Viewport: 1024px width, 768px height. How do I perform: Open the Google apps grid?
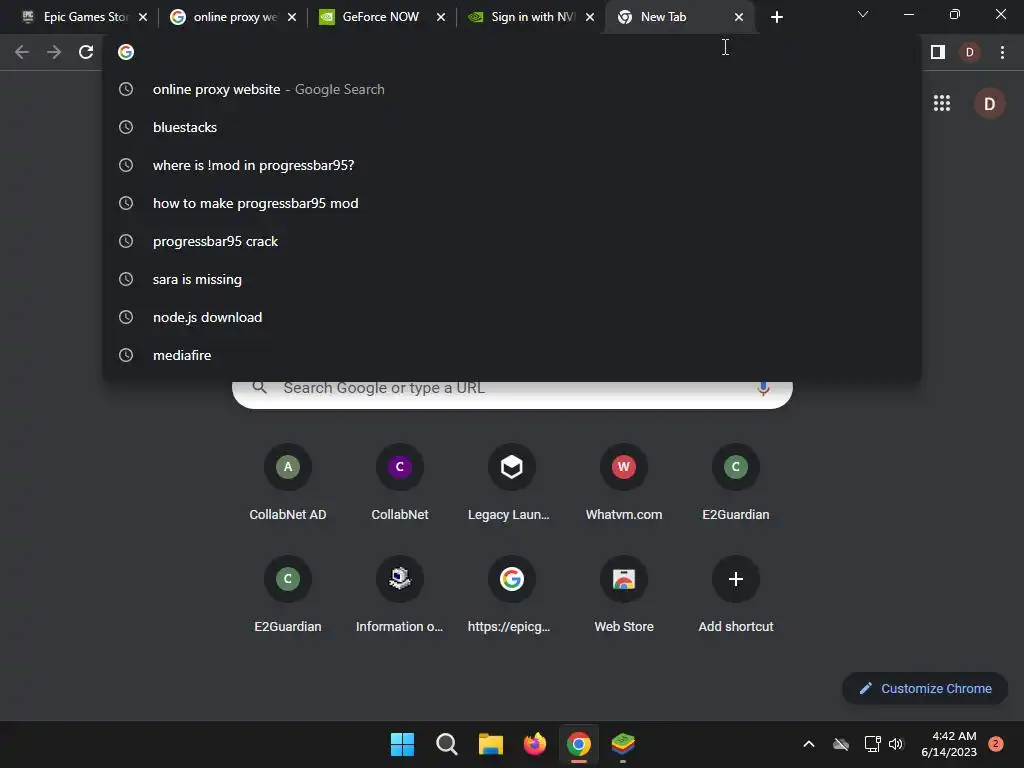coord(942,103)
